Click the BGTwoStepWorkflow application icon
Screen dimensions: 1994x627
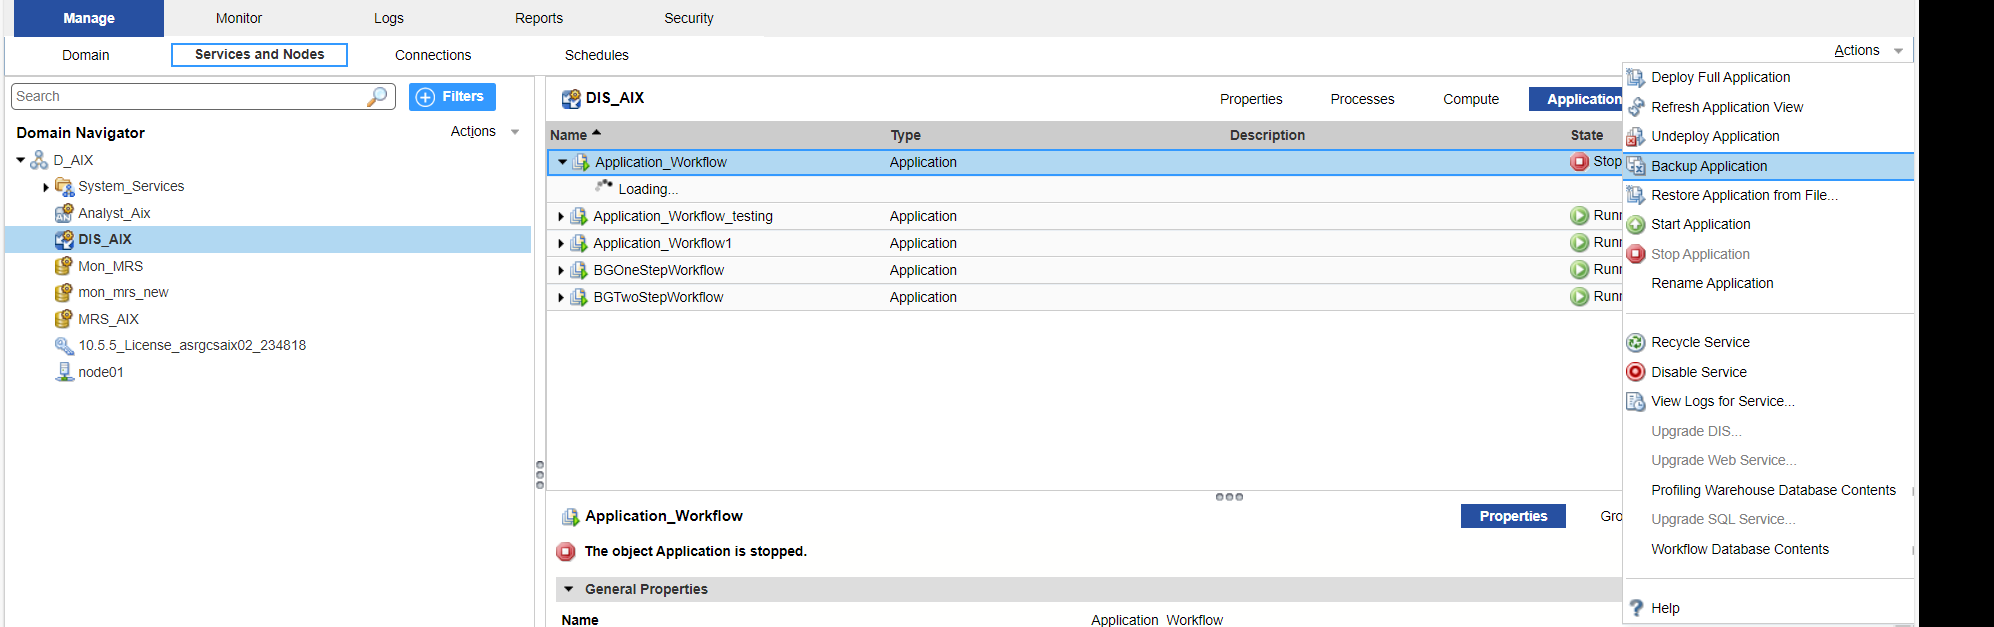click(578, 297)
